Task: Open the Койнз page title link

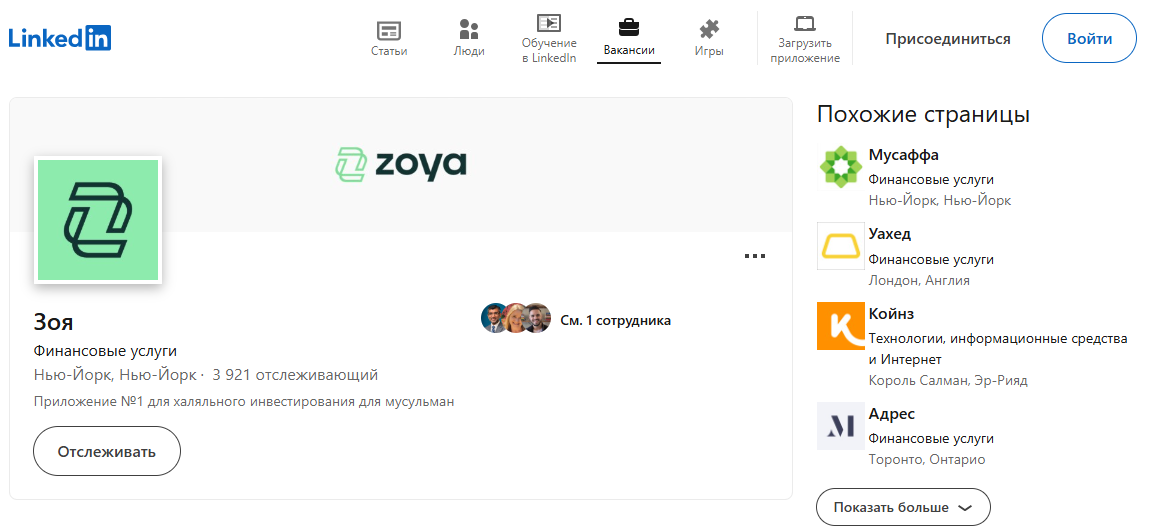Action: tap(891, 314)
